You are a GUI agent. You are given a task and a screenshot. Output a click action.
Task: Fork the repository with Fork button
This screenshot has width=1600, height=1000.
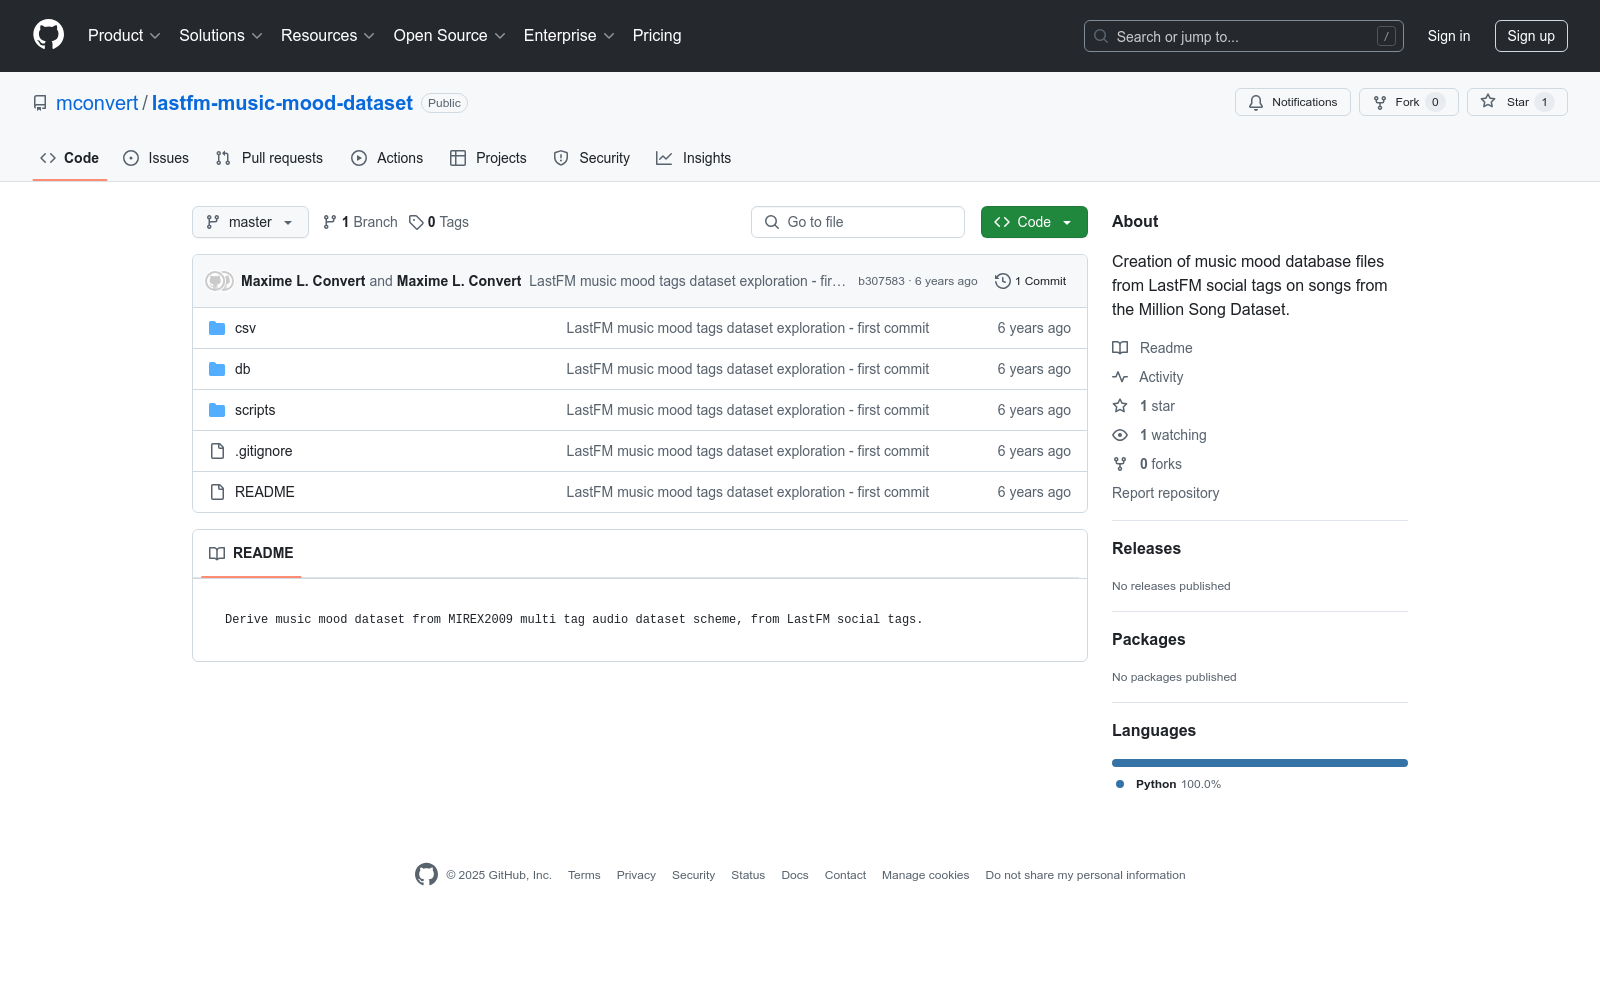tap(1409, 102)
